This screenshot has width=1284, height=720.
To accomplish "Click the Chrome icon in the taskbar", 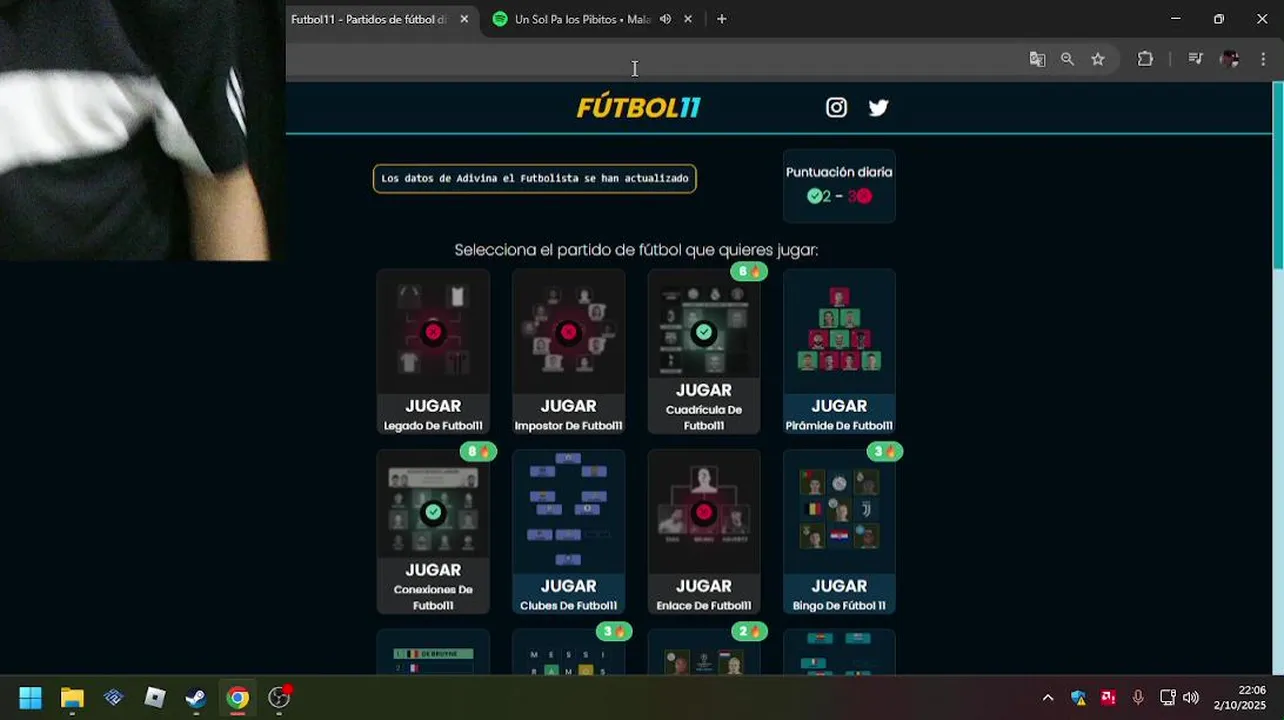I will [237, 697].
